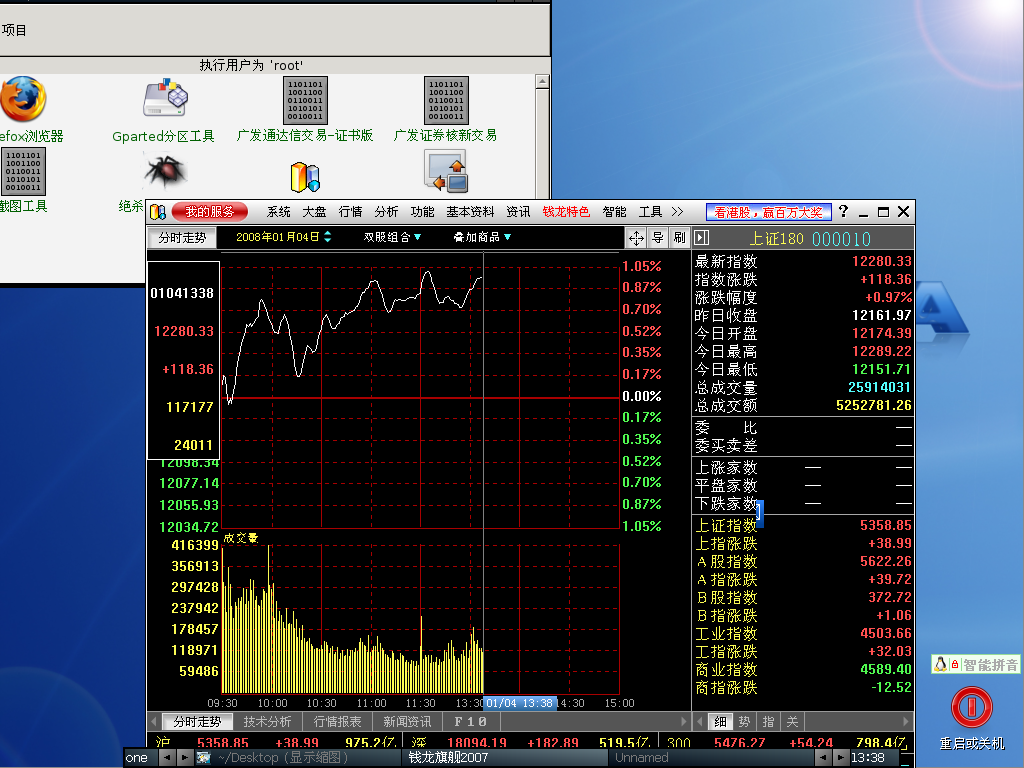The height and width of the screenshot is (768, 1024).
Task: Click the 智能拼音 input method indicator
Action: tap(975, 665)
